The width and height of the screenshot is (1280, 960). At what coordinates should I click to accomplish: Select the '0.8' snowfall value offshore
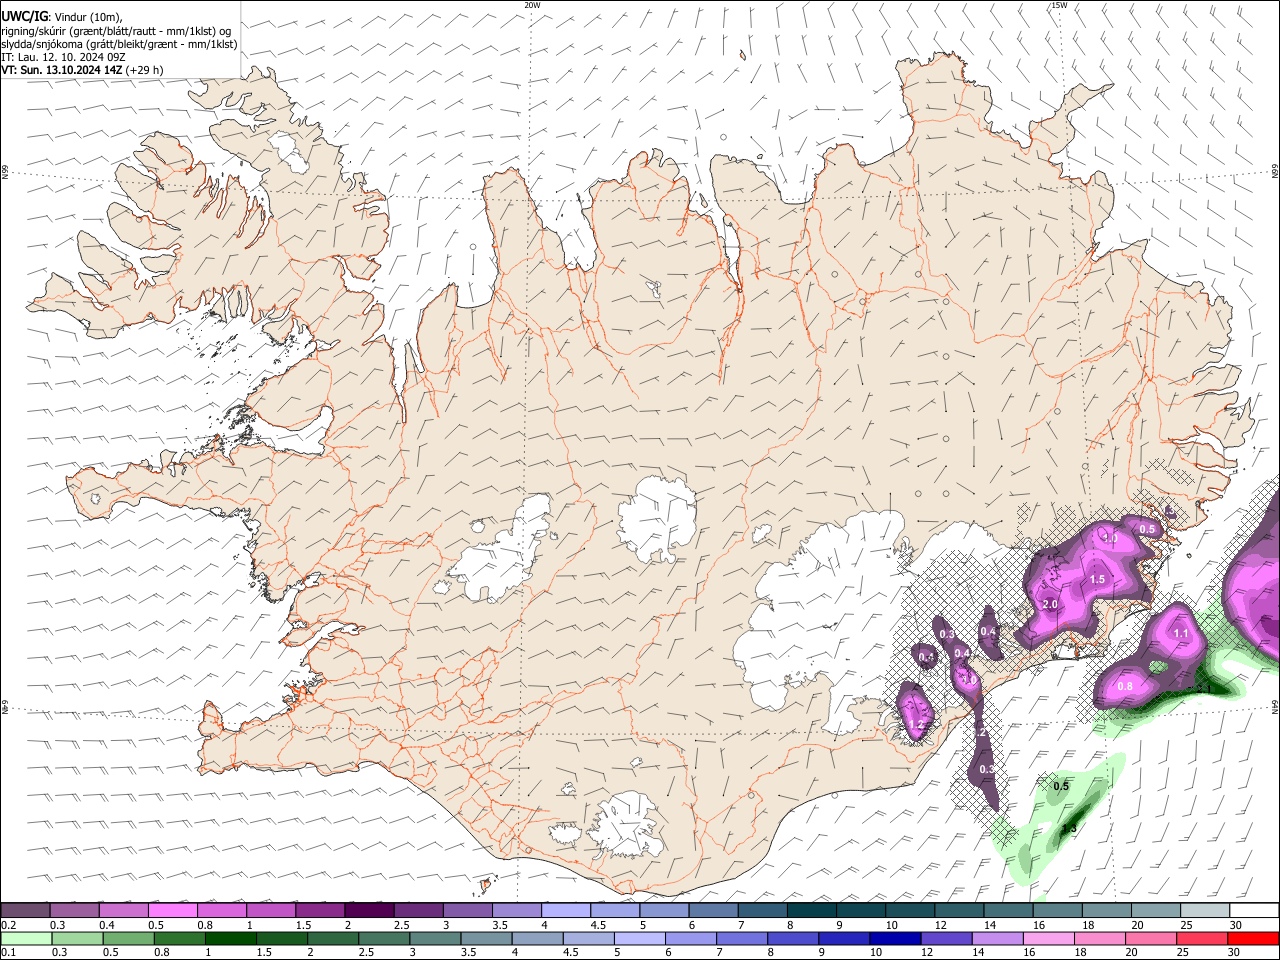(x=1125, y=686)
